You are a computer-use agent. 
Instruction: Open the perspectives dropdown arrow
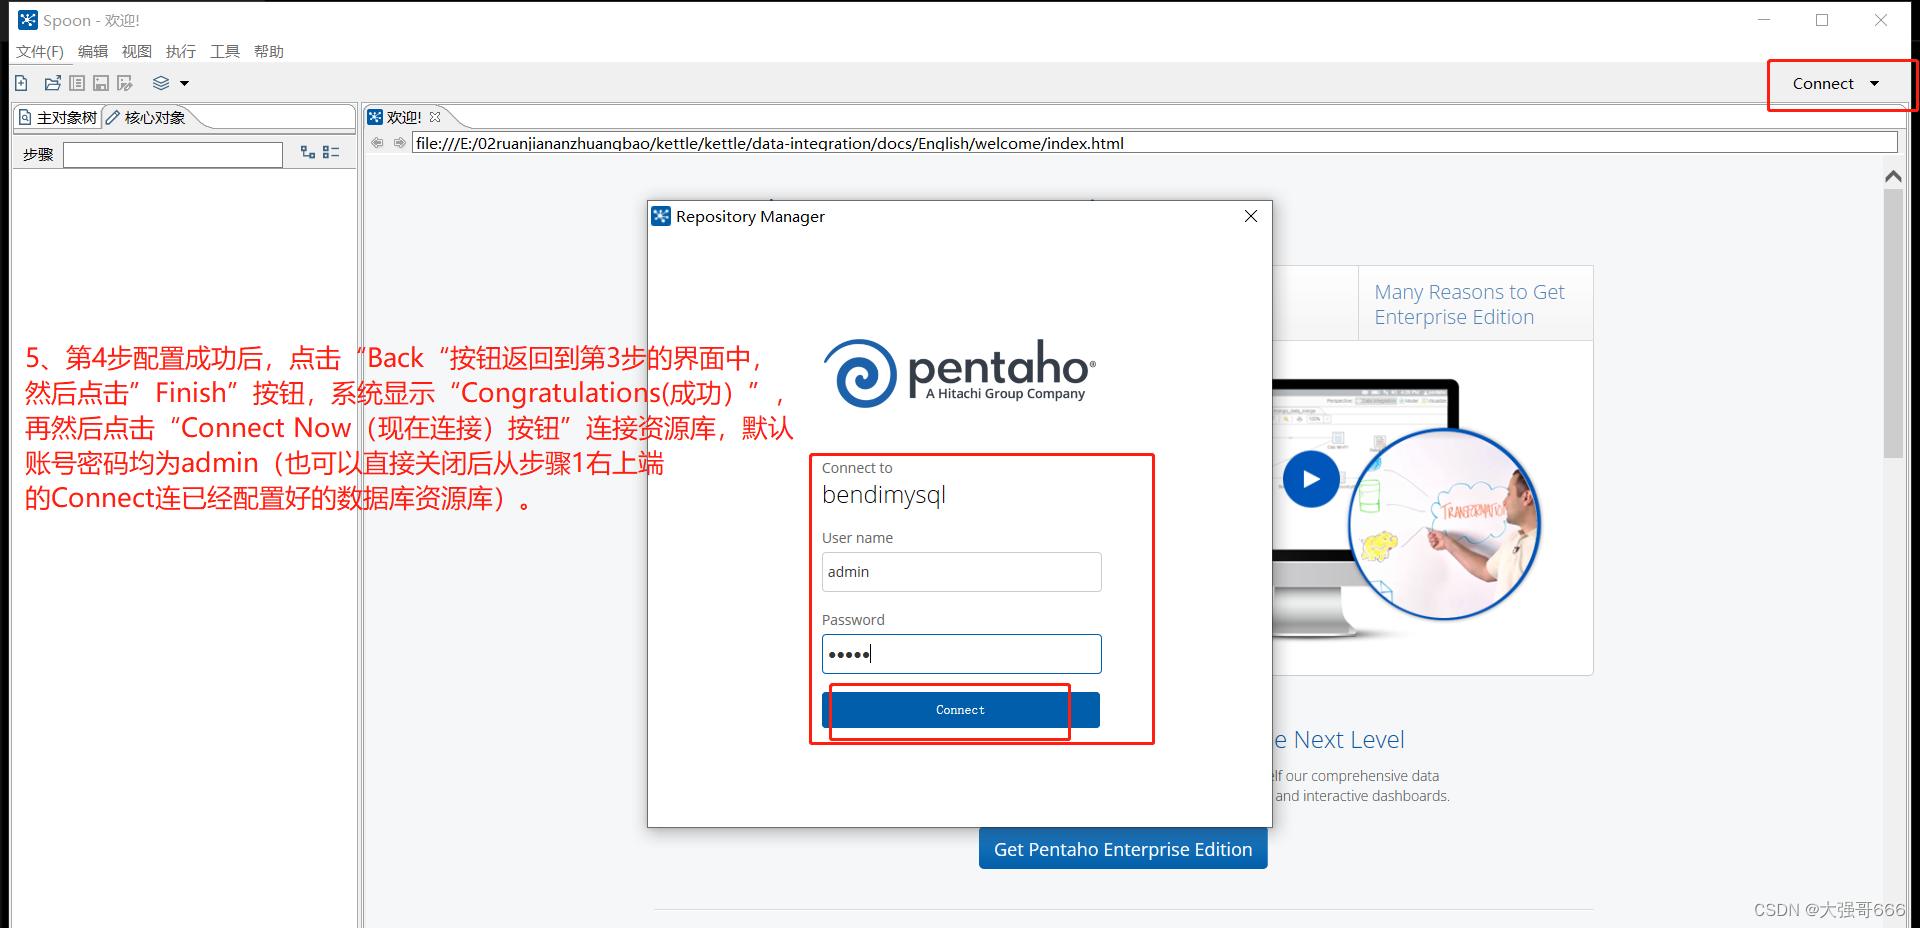[184, 84]
